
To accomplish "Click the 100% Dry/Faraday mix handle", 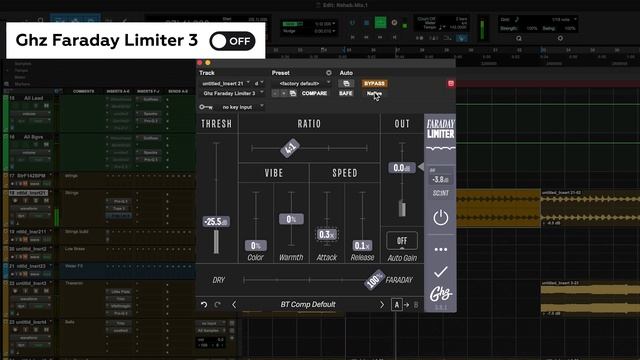I will point(374,280).
